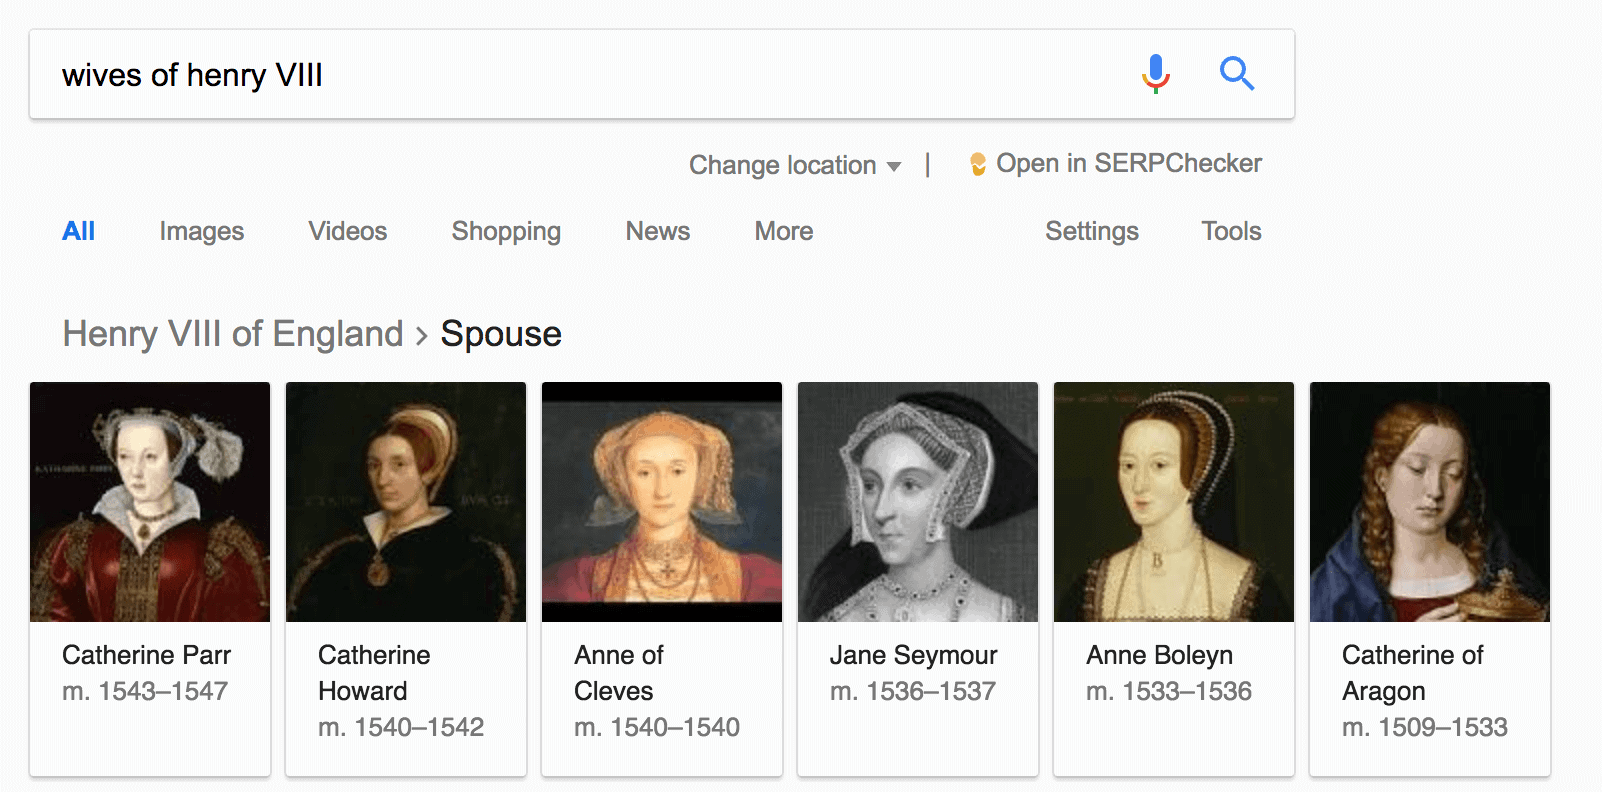Select the 'm. 1509–1533' marriage dates
Image resolution: width=1602 pixels, height=792 pixels.
click(1425, 727)
